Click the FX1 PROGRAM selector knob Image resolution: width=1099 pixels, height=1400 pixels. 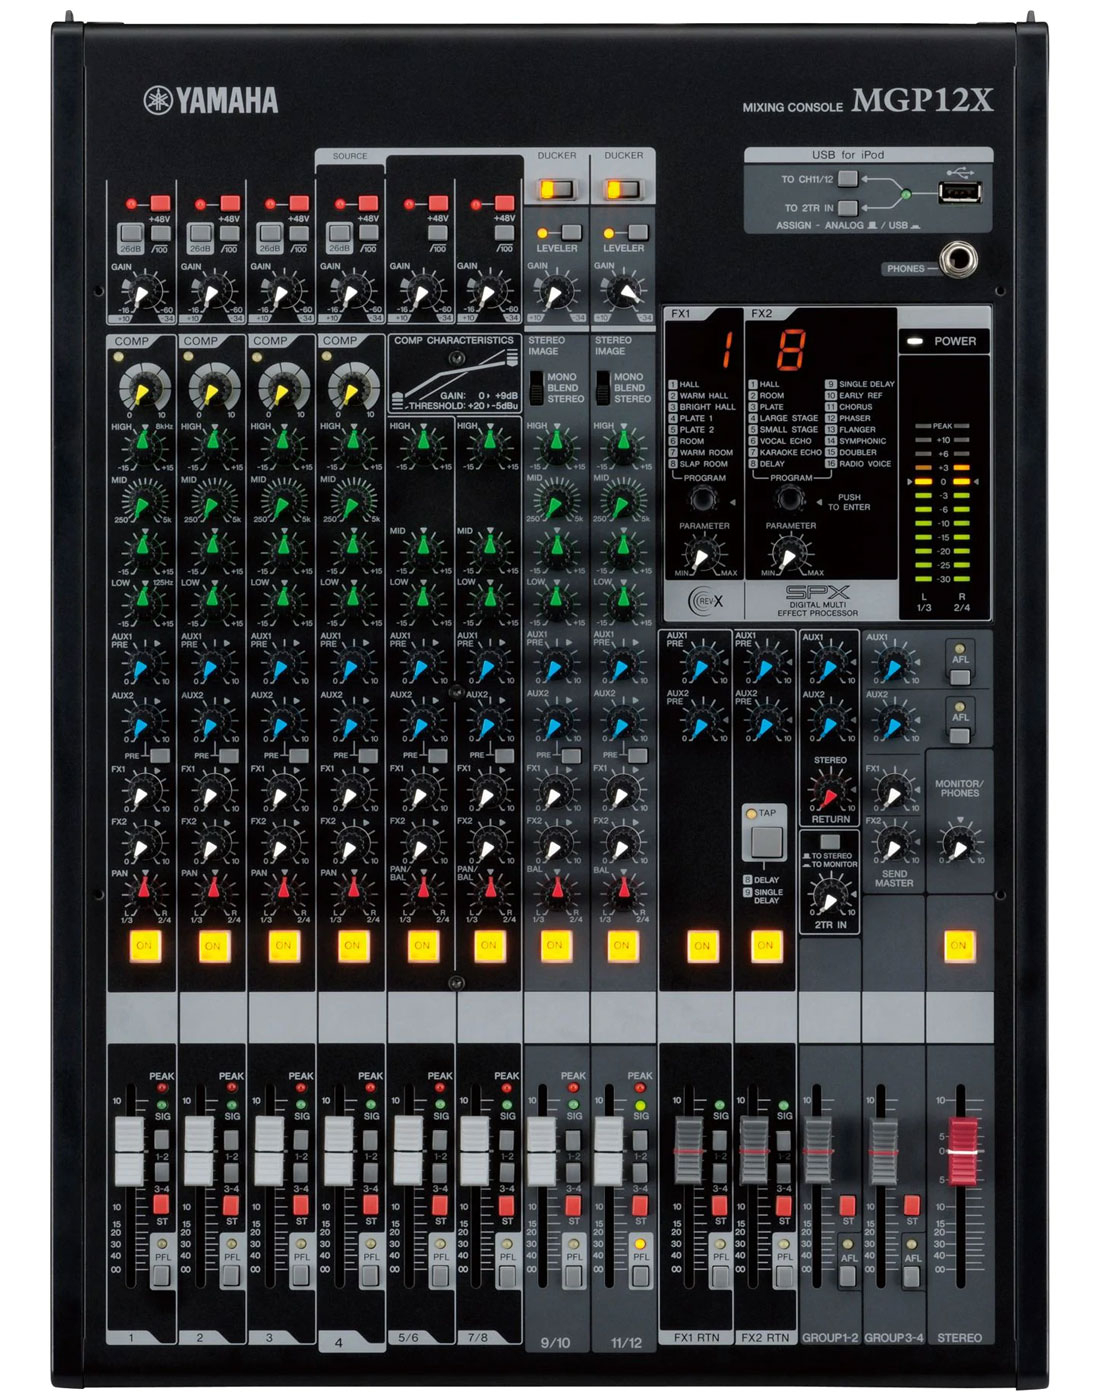[705, 500]
